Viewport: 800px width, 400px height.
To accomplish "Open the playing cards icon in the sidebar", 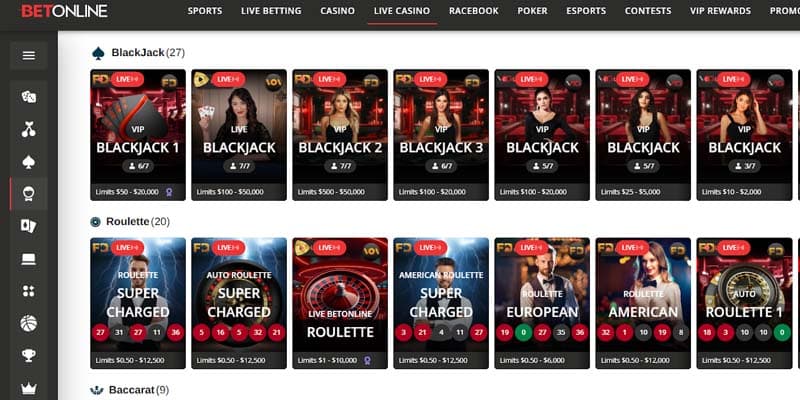I will pyautogui.click(x=29, y=226).
